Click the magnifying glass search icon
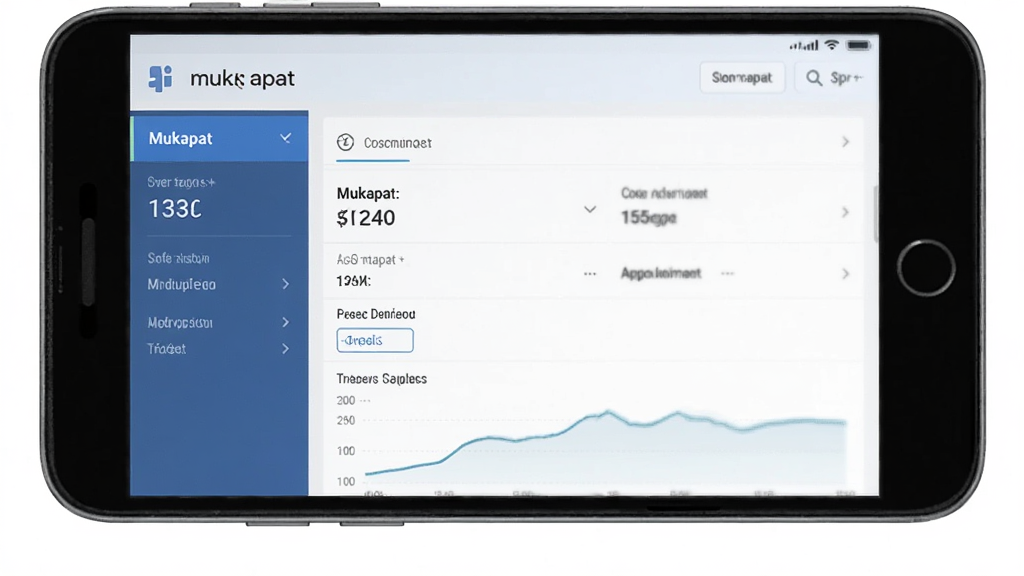This screenshot has width=1024, height=576. tap(814, 78)
